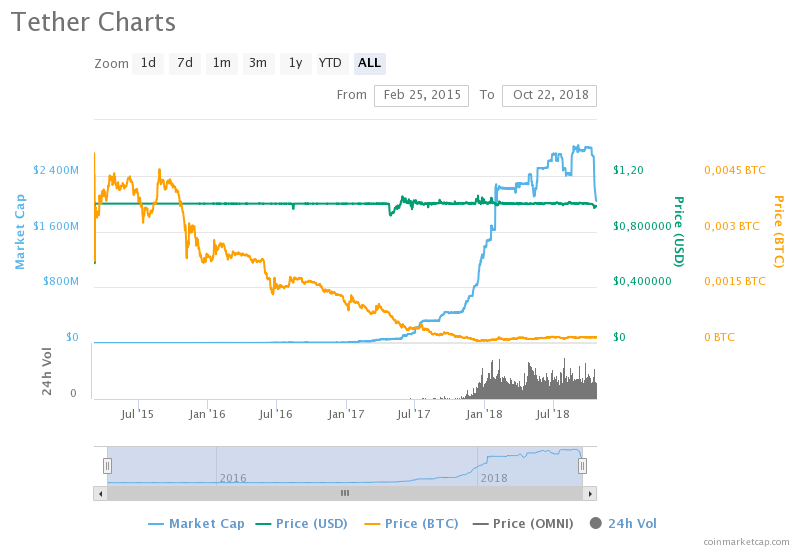
Task: Click the 2018 marker in navigator
Action: pos(494,478)
